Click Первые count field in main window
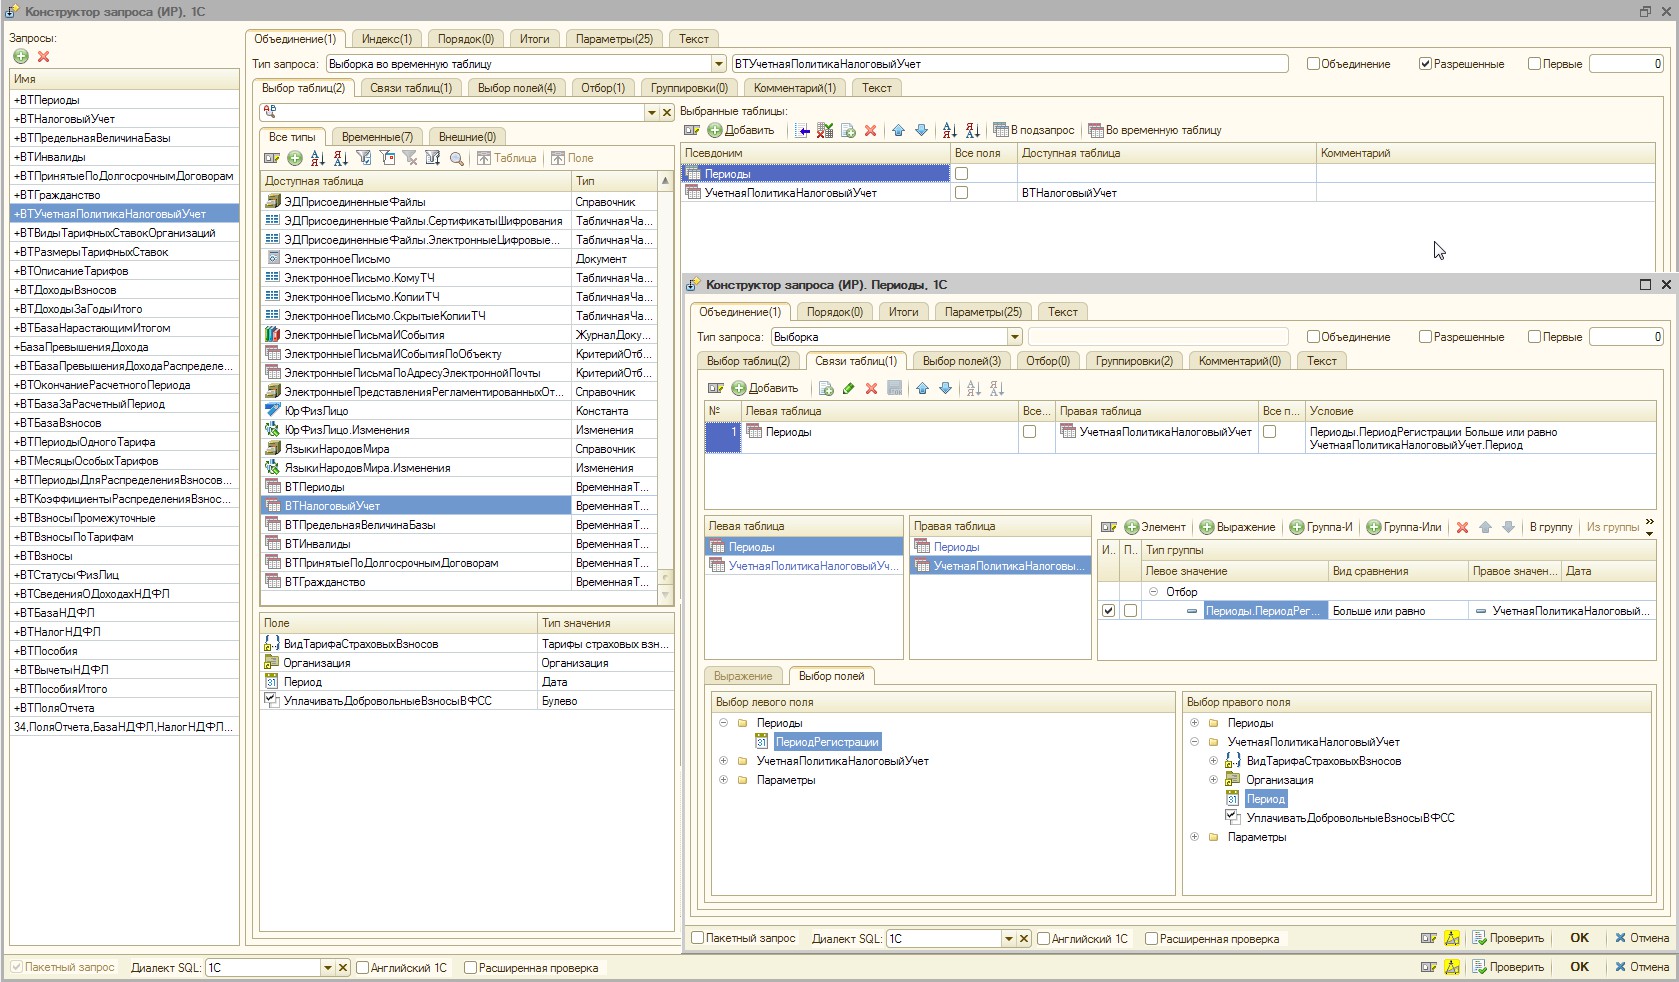The image size is (1679, 982). pyautogui.click(x=1626, y=64)
